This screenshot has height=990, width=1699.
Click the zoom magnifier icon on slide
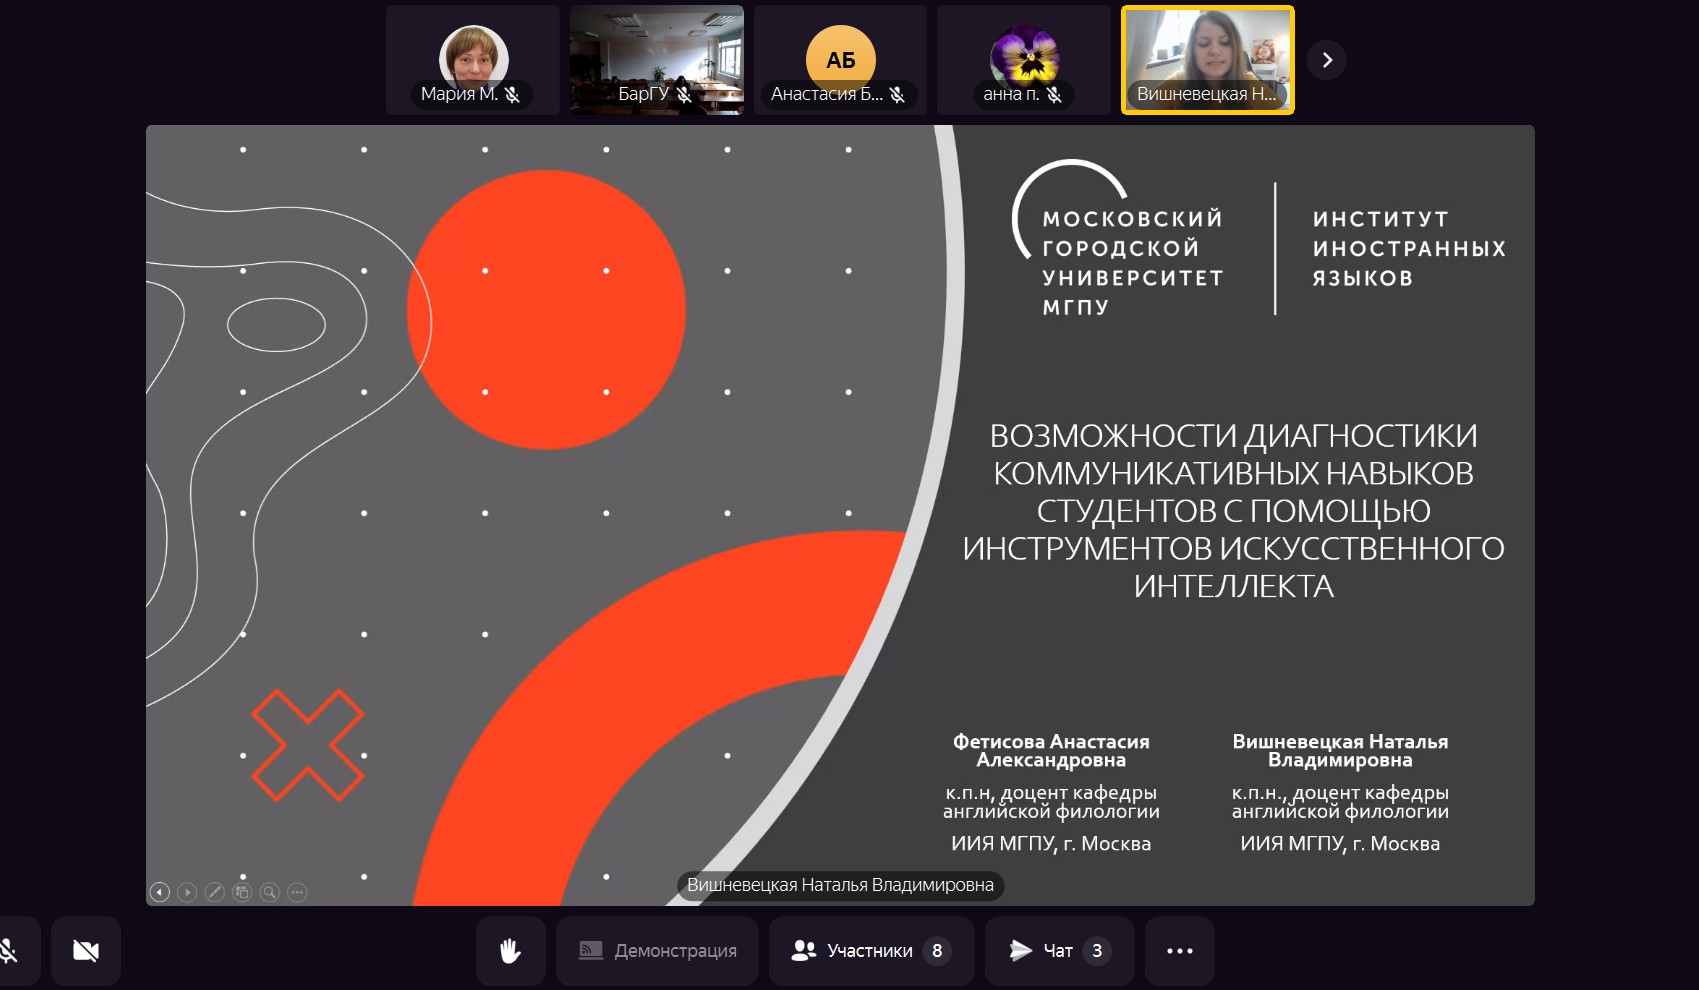tap(269, 892)
